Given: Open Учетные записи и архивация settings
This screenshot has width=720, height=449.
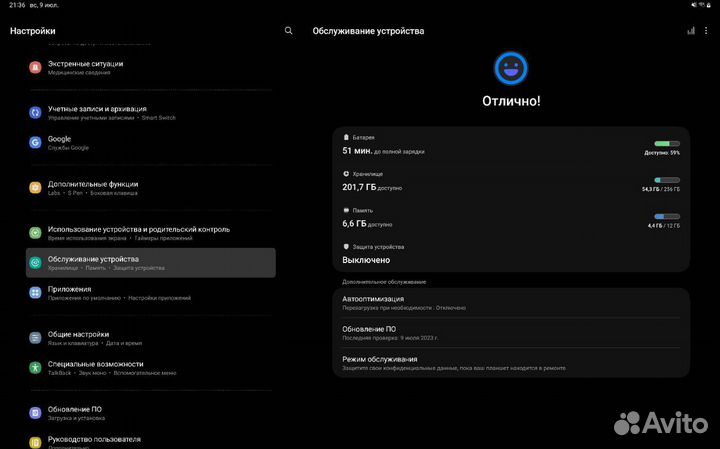Looking at the screenshot, I should click(x=98, y=112).
